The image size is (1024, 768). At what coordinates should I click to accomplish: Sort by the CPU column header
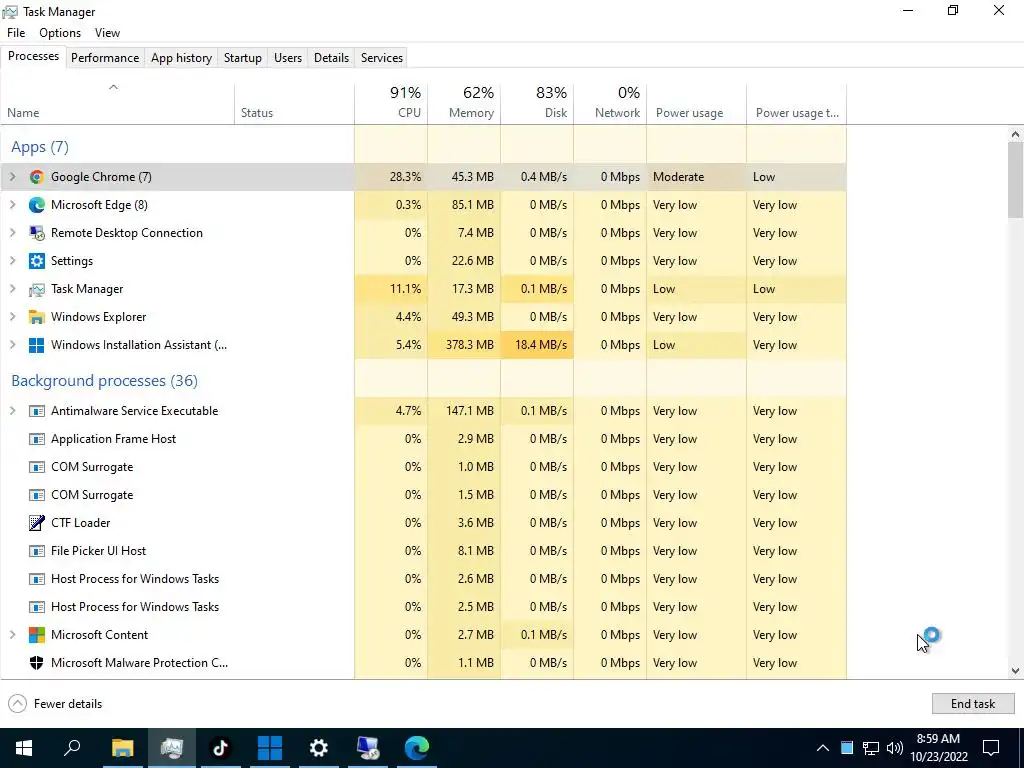[391, 103]
